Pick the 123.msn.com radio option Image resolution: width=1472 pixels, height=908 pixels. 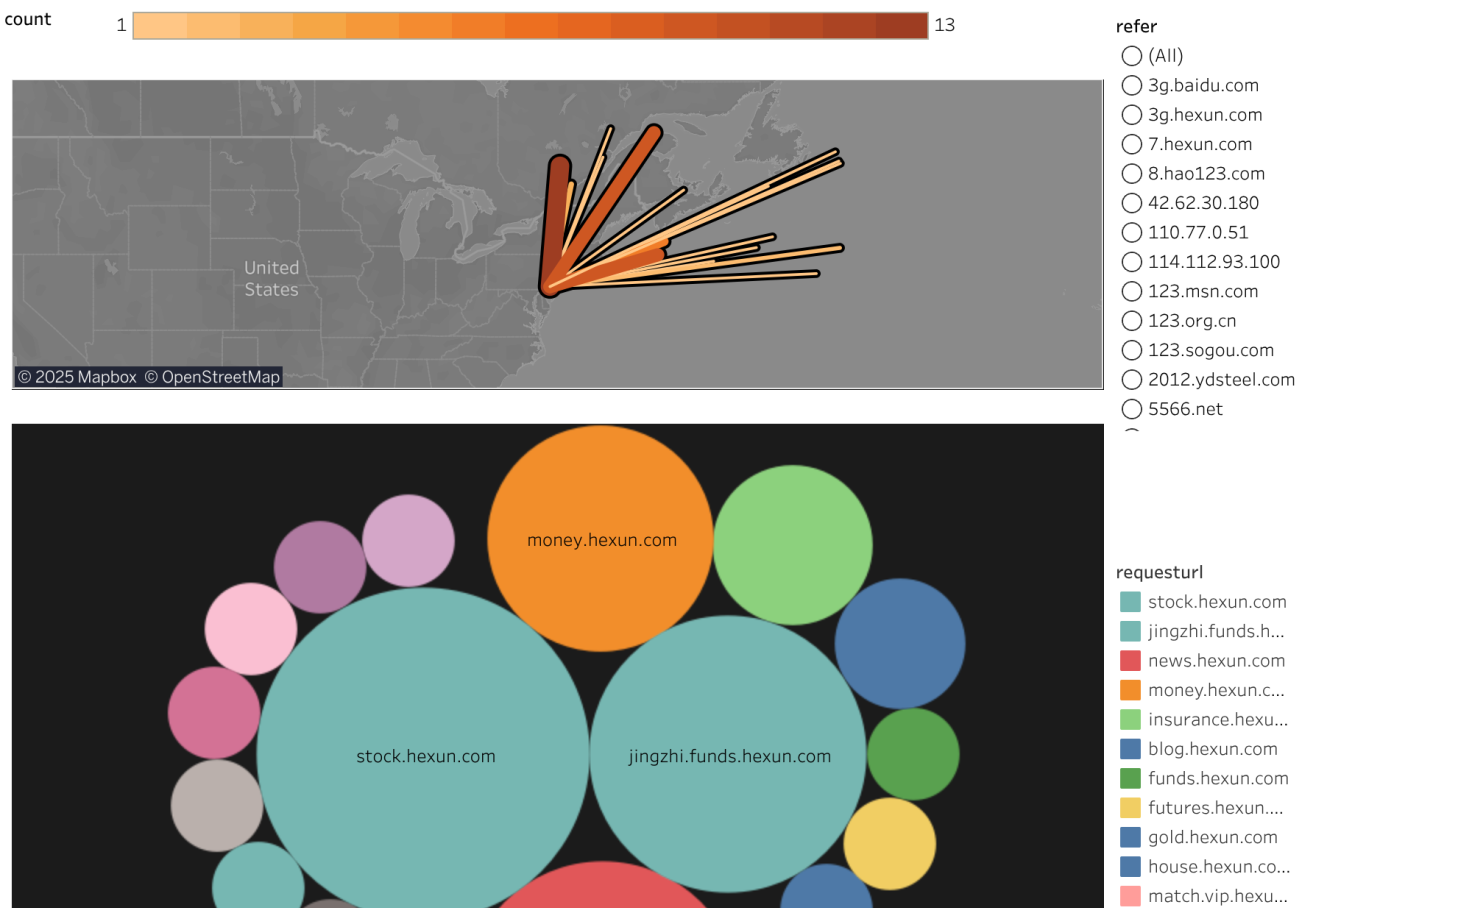point(1132,291)
